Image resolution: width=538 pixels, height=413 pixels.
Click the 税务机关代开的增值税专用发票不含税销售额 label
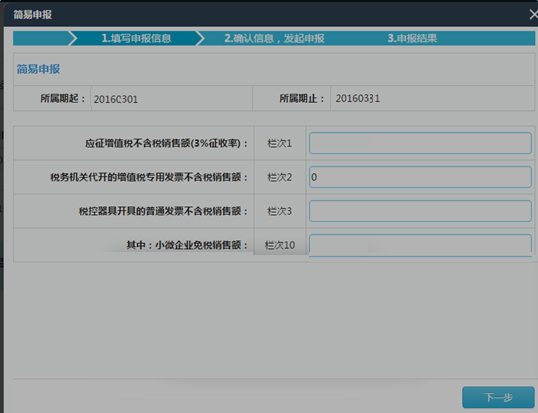pos(149,177)
